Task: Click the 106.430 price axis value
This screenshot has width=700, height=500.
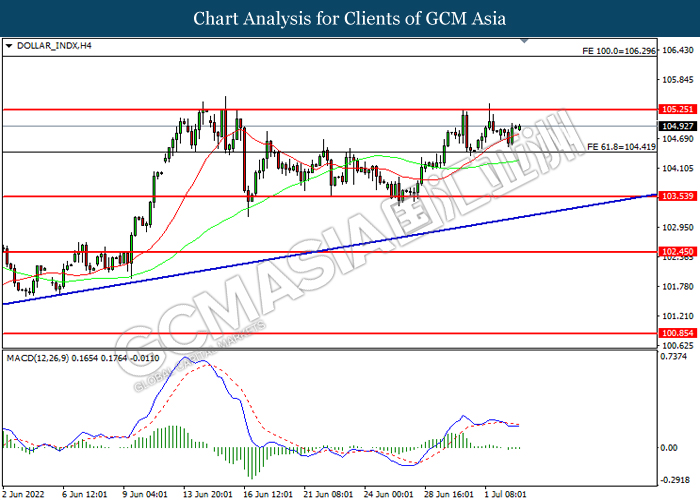Action: (678, 50)
